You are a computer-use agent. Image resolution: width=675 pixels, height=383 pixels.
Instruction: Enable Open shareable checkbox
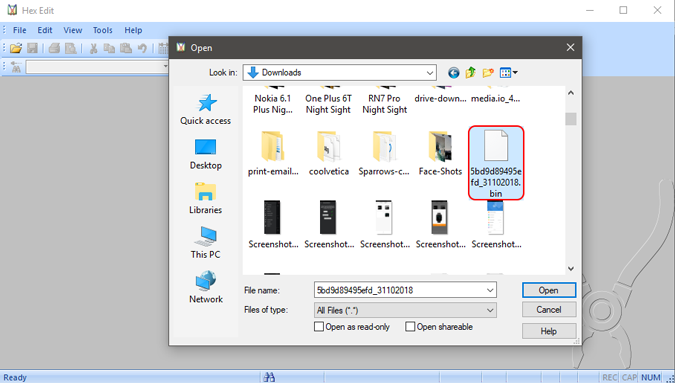click(410, 327)
